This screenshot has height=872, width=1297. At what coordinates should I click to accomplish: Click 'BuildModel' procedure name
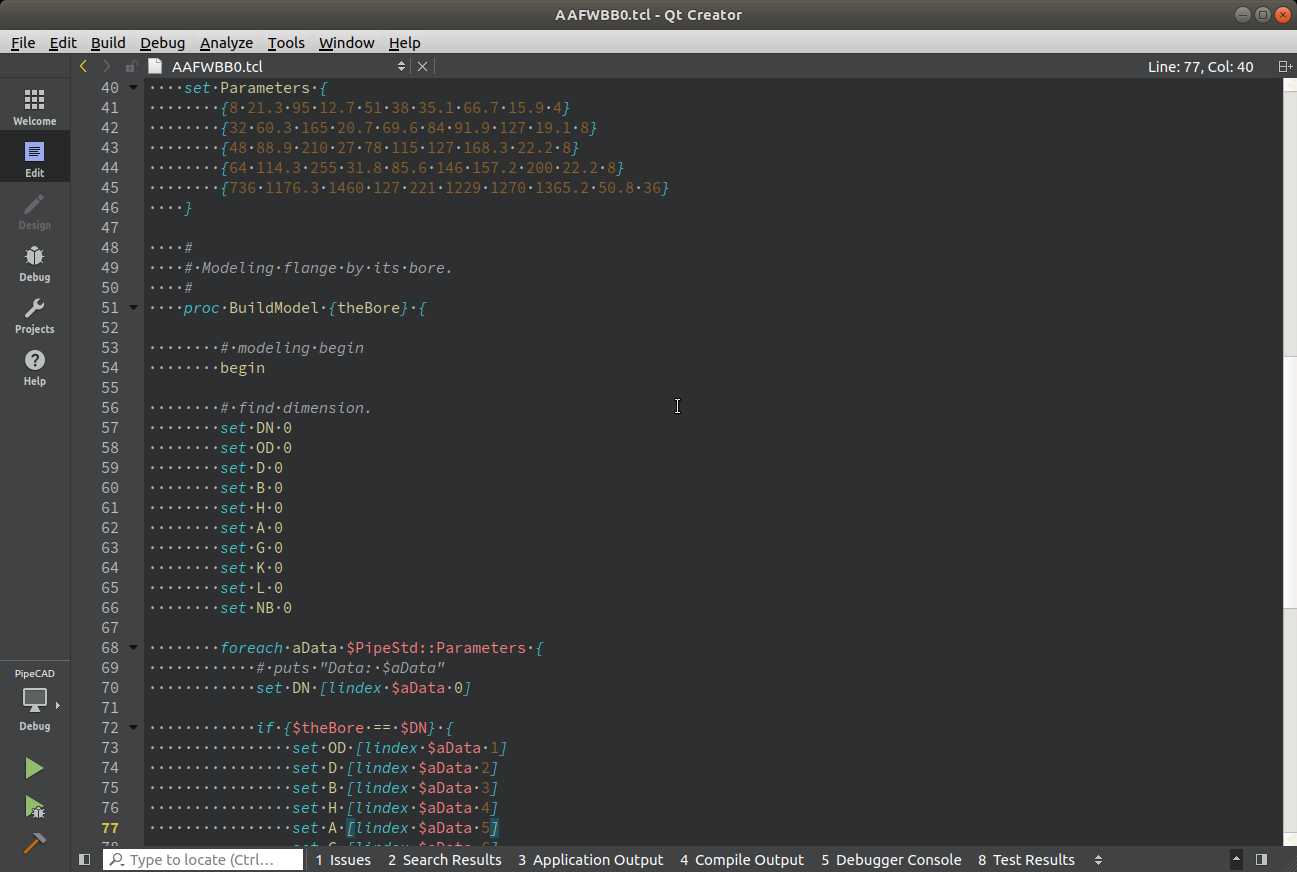click(x=274, y=307)
